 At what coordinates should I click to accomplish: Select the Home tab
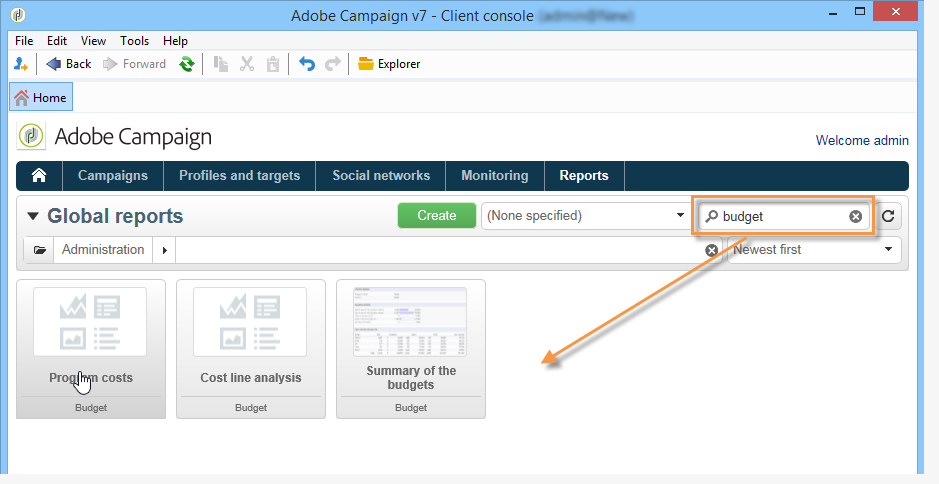coord(41,97)
